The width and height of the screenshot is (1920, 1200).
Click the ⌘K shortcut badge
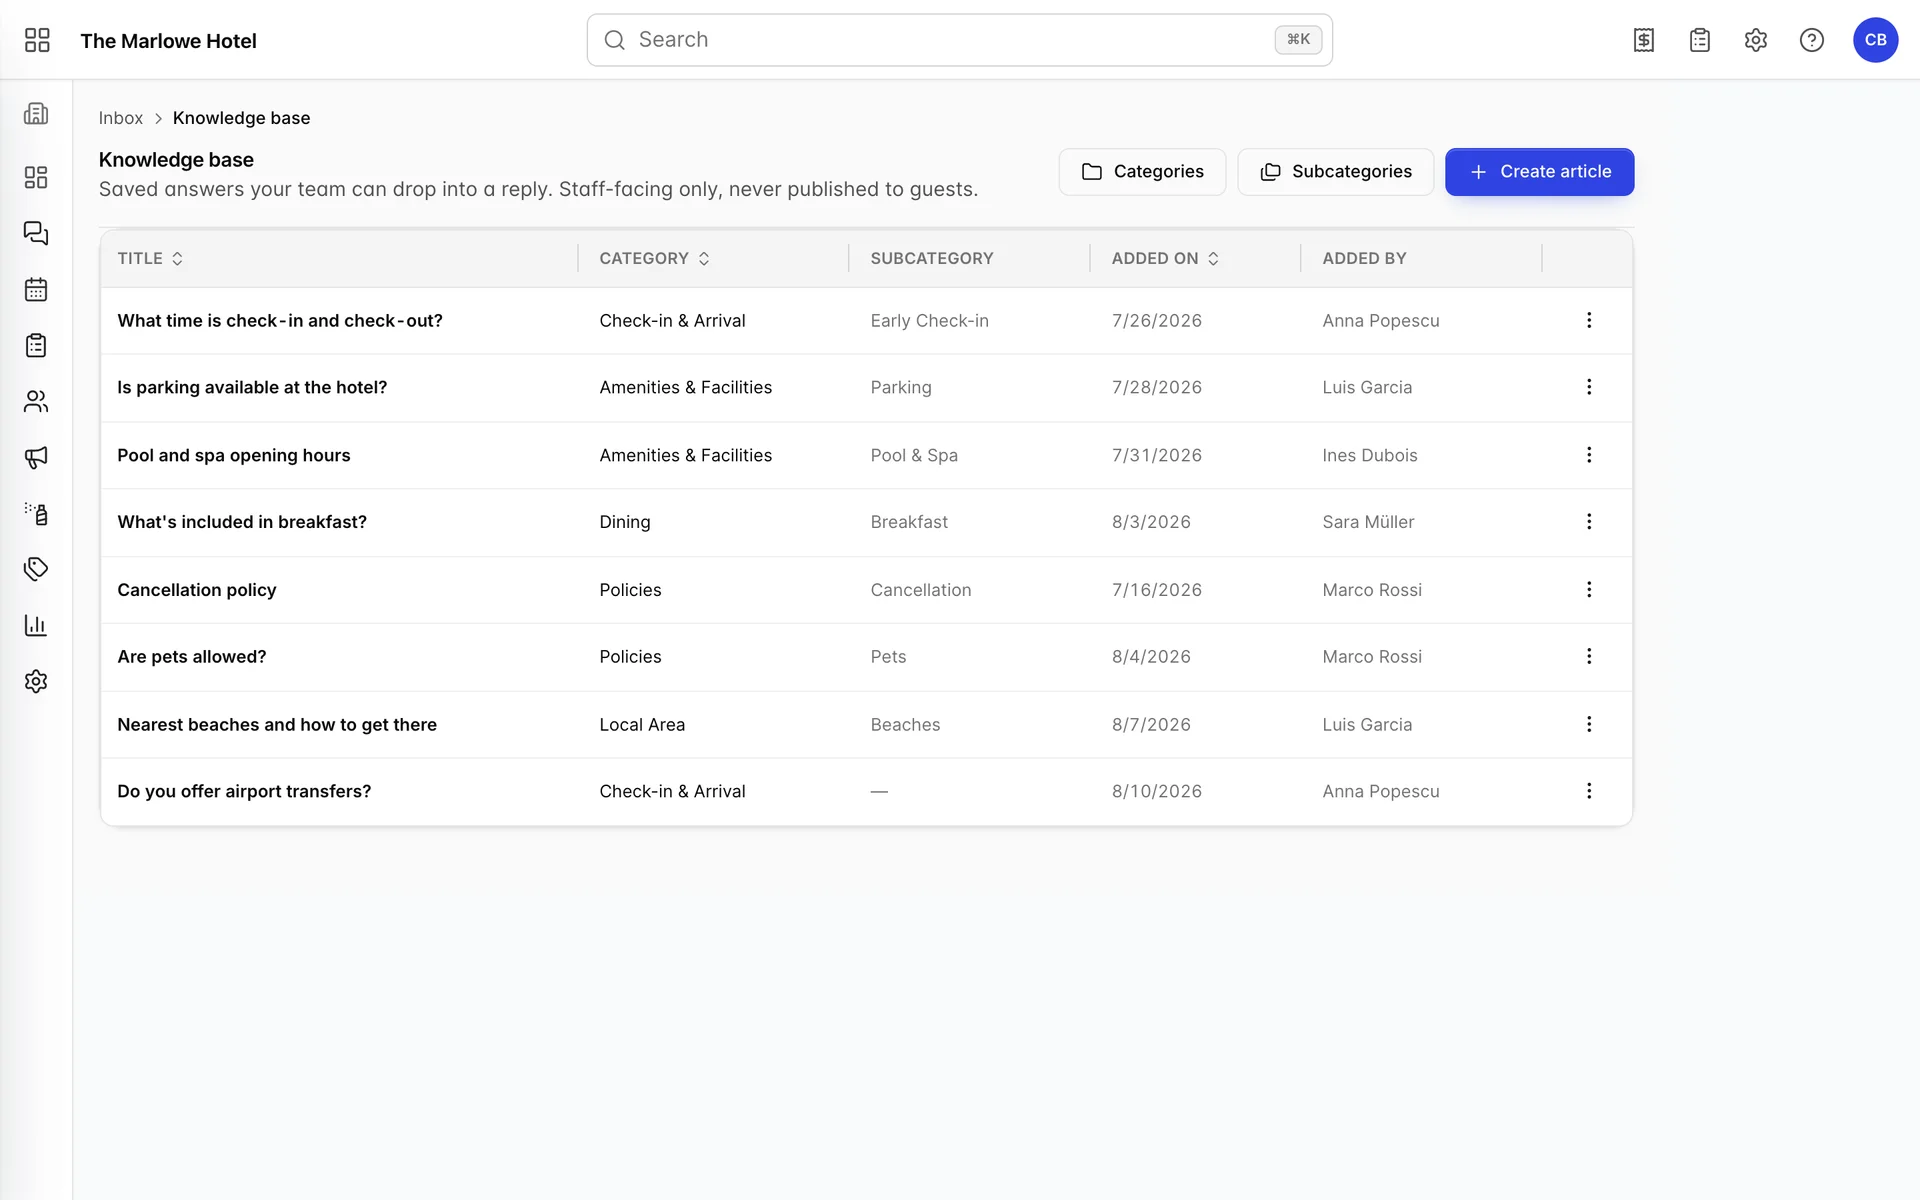(1298, 40)
